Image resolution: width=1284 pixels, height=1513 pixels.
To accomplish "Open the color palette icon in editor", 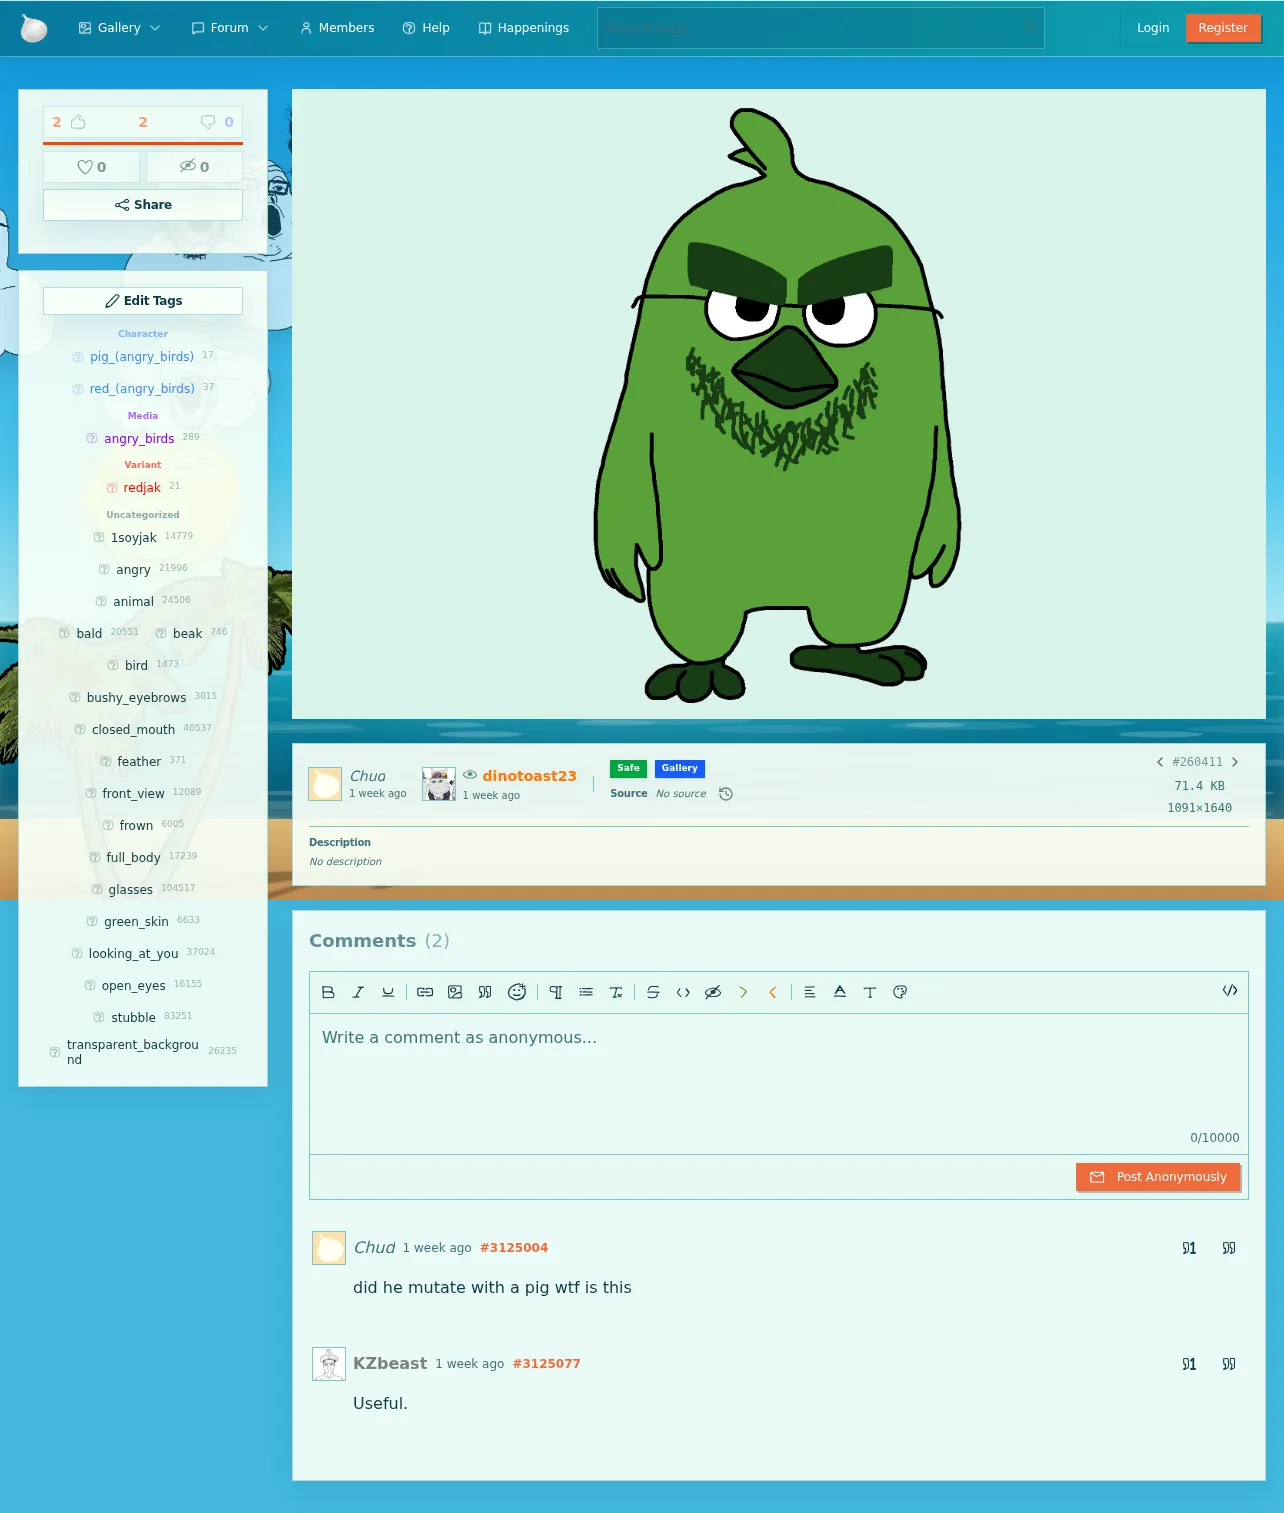I will [x=900, y=992].
